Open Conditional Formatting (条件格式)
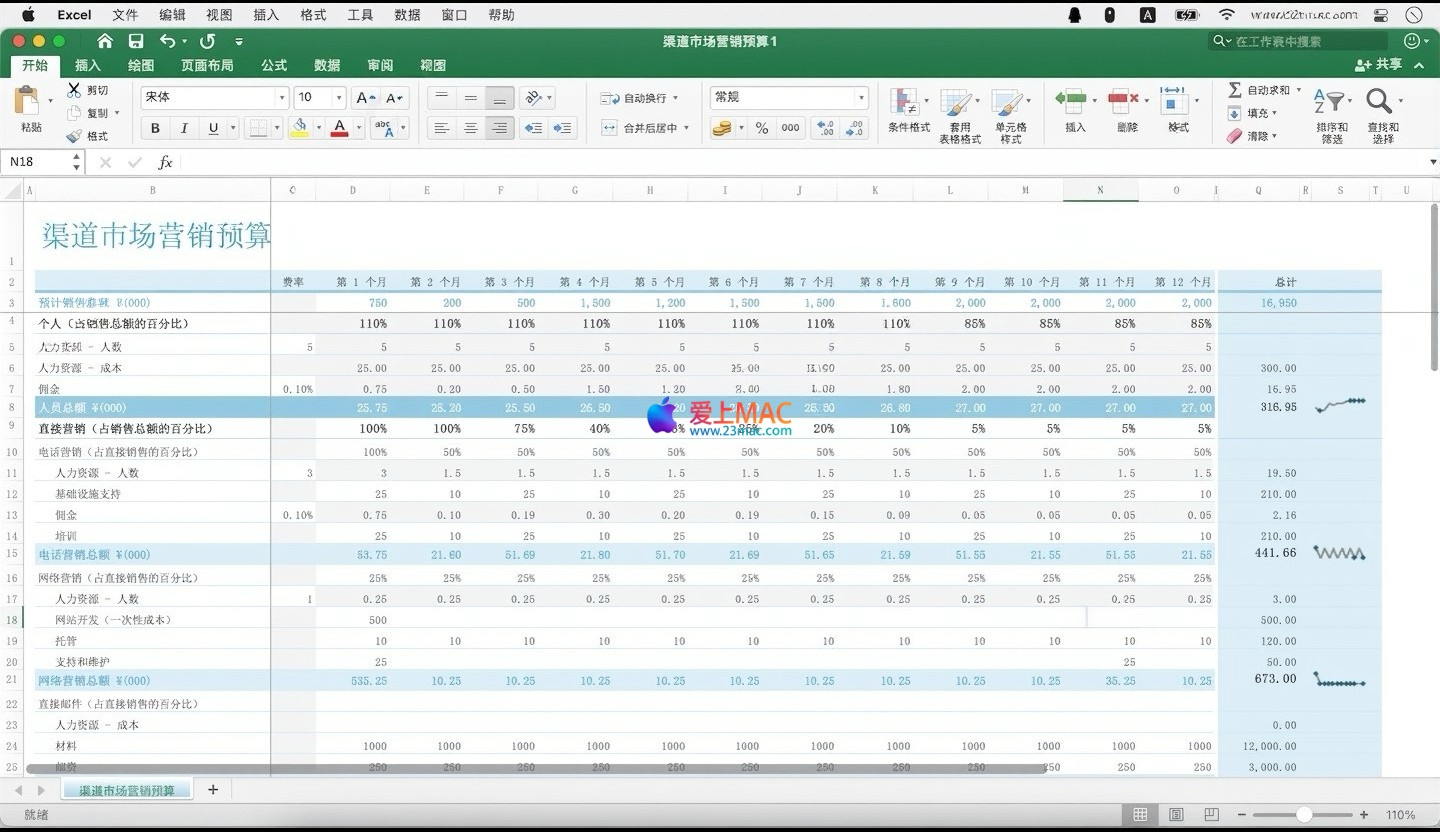 point(906,104)
